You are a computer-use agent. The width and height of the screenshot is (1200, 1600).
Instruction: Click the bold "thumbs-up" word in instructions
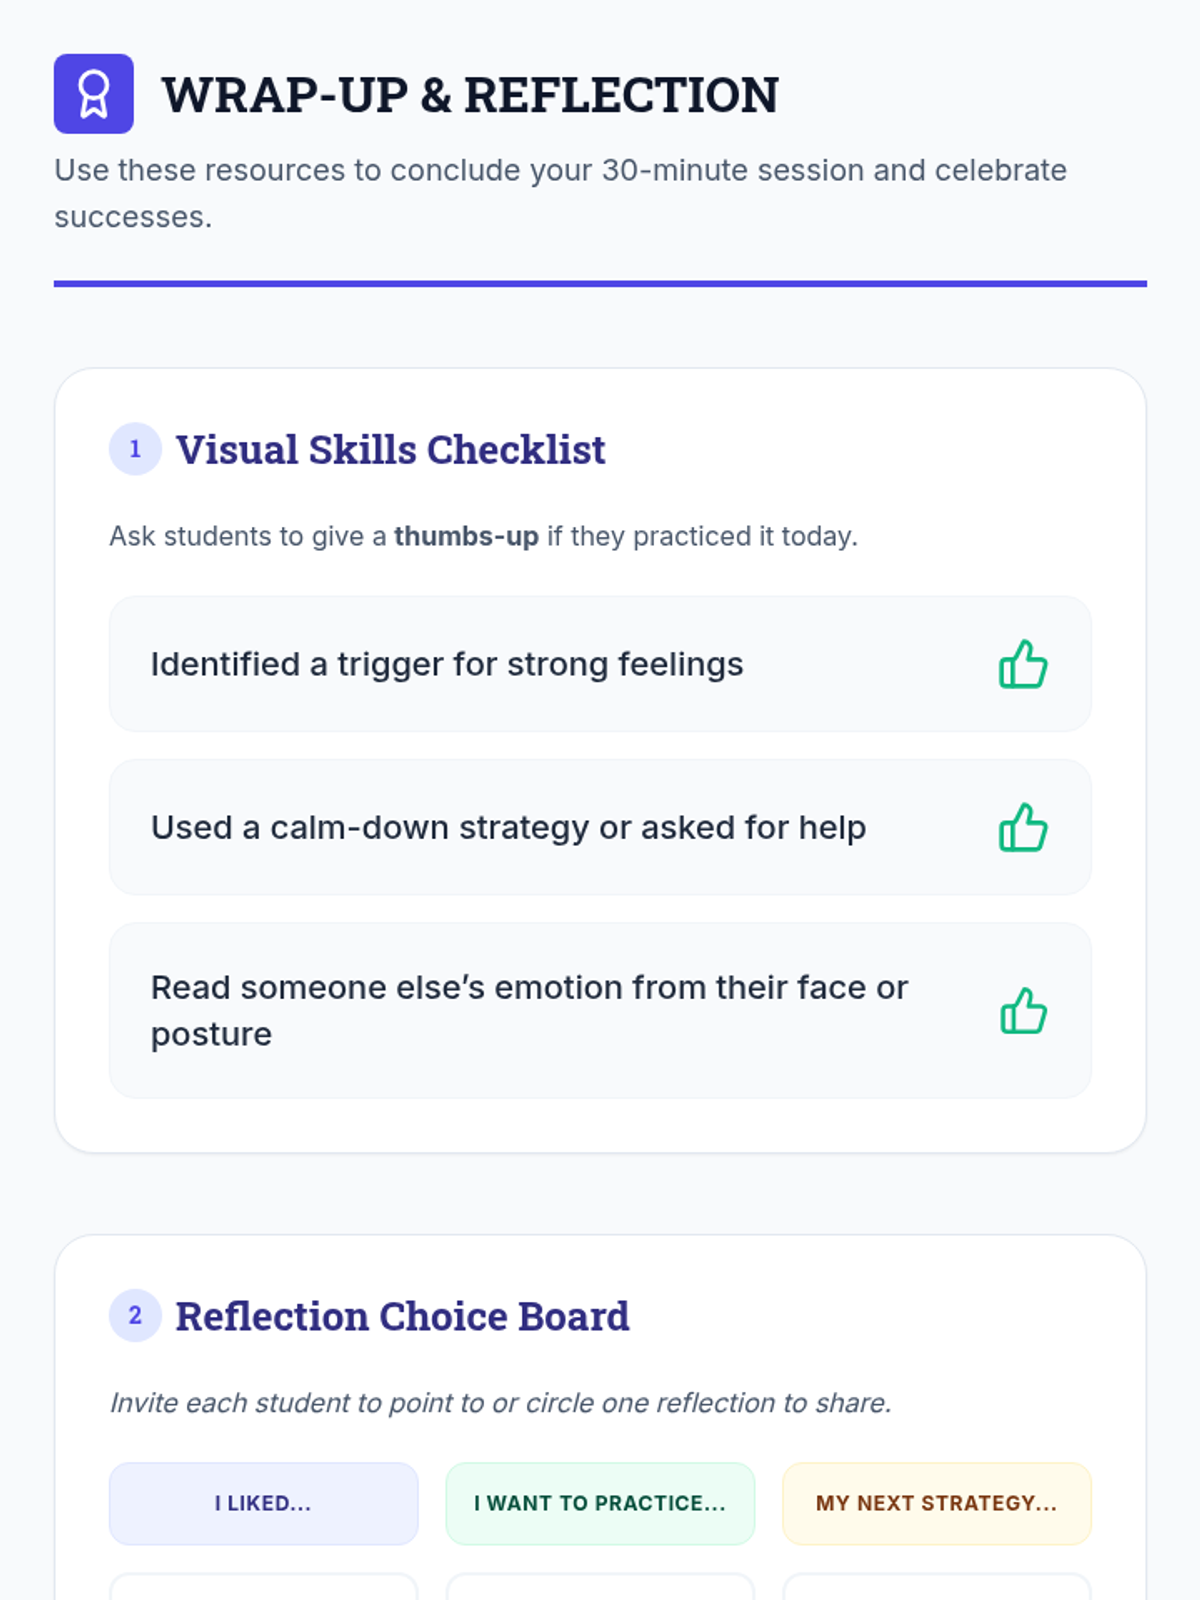coord(466,537)
